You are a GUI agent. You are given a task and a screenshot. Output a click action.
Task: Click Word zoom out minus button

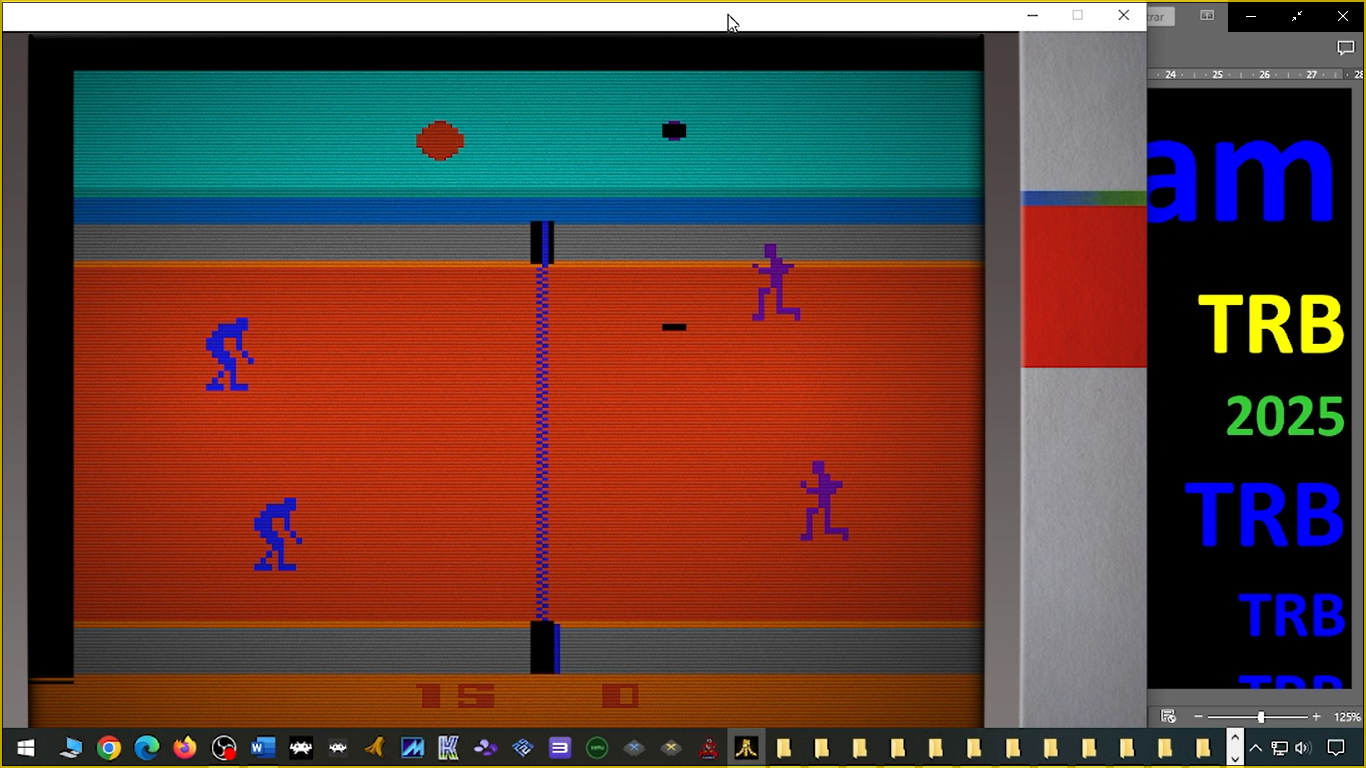point(1198,717)
